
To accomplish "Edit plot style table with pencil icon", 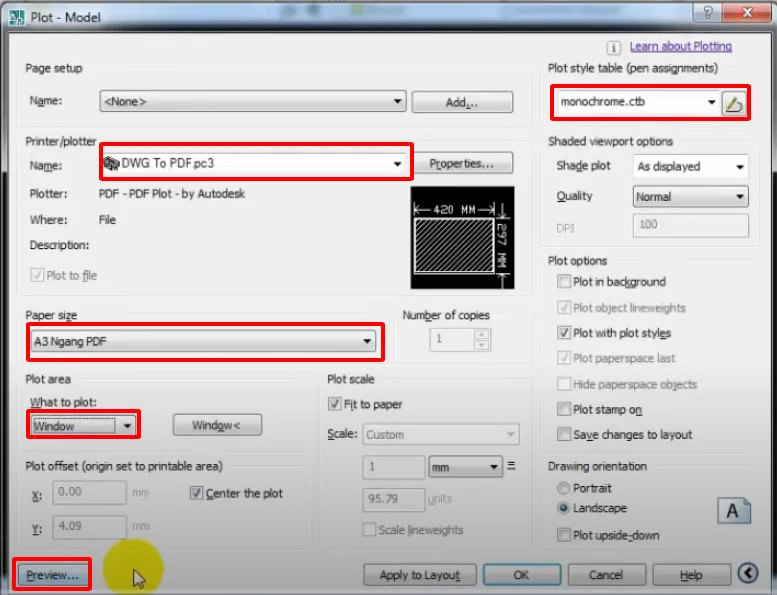I will click(734, 103).
